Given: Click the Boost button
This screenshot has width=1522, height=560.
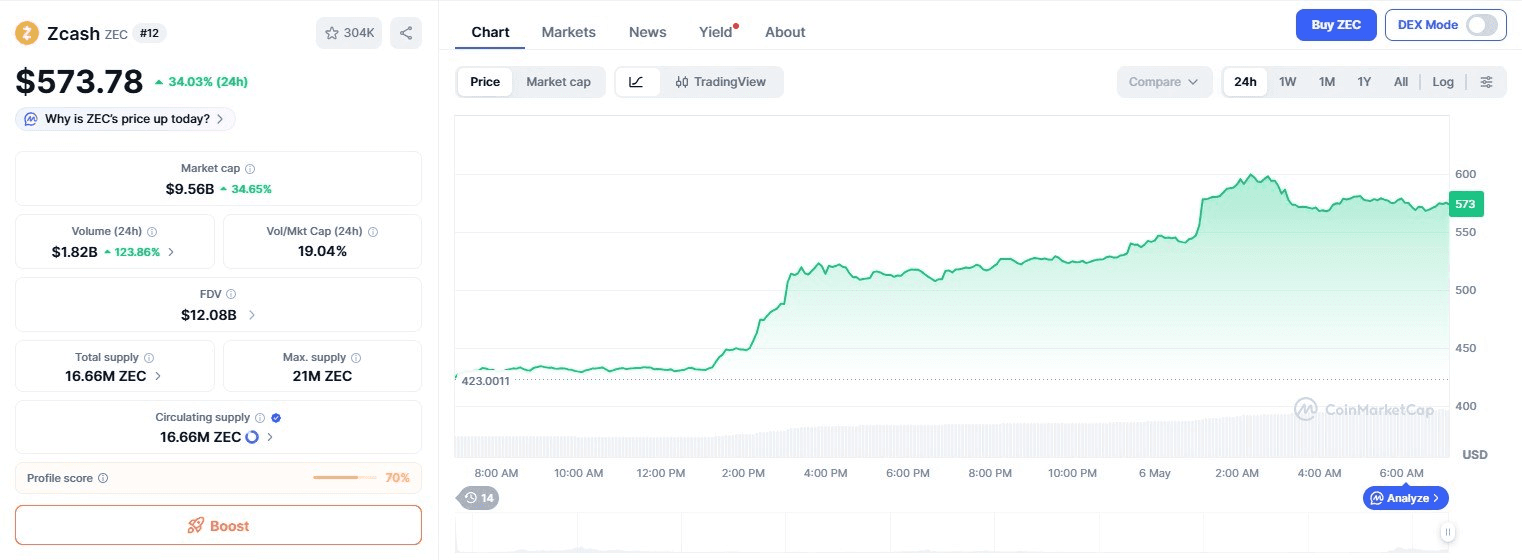Looking at the screenshot, I should pos(218,526).
